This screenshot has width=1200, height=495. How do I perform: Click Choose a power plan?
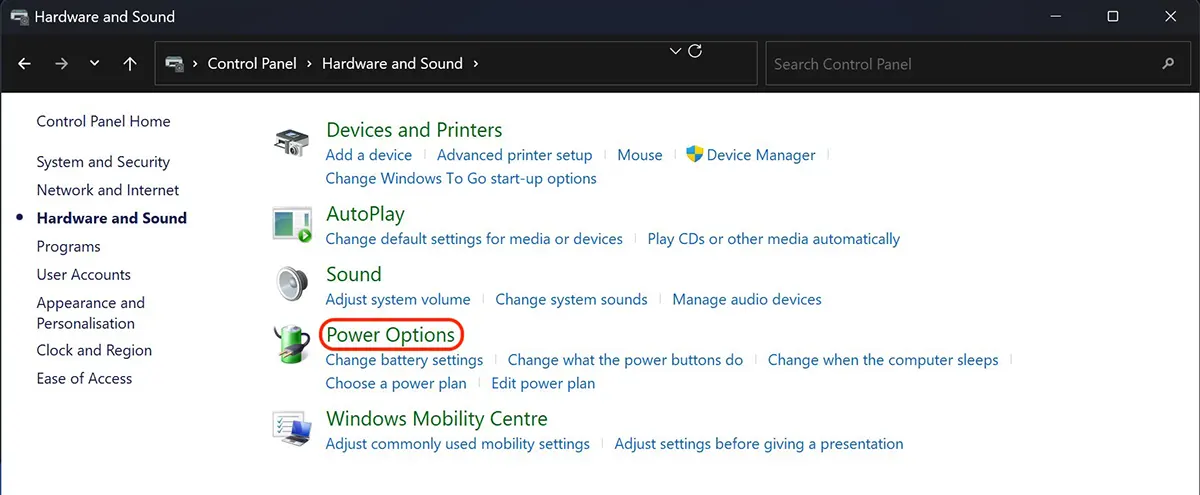(396, 383)
